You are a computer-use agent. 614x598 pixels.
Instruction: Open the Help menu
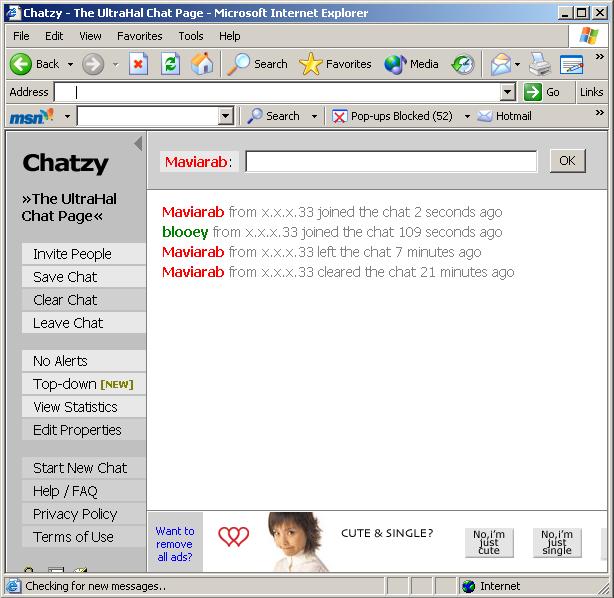[x=229, y=36]
